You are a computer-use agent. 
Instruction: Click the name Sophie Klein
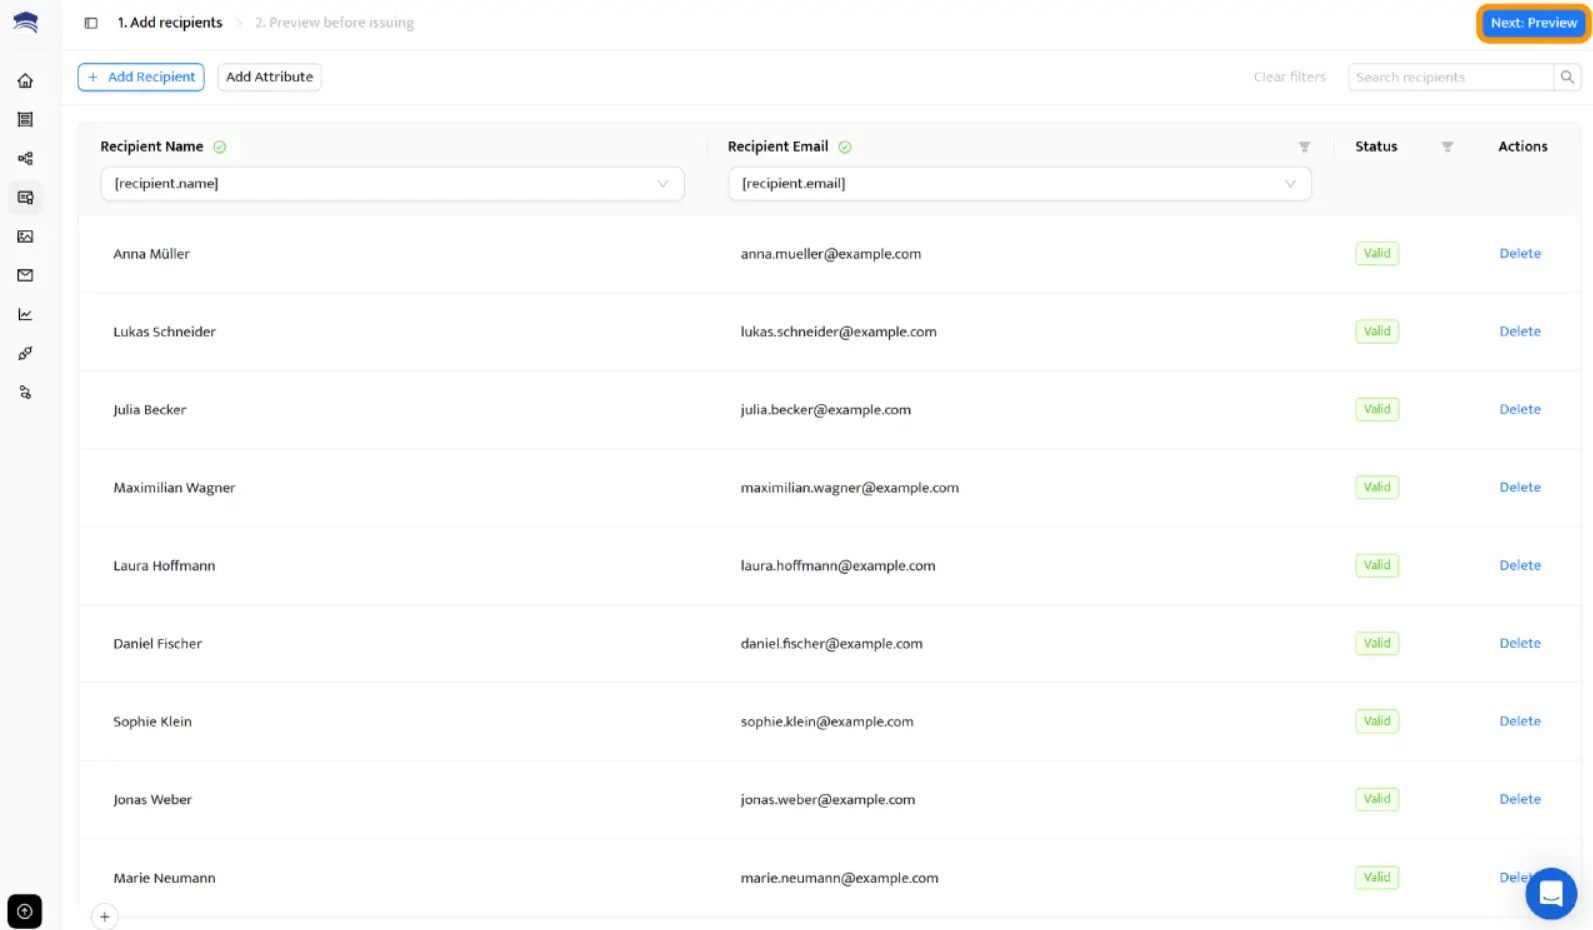coord(152,722)
